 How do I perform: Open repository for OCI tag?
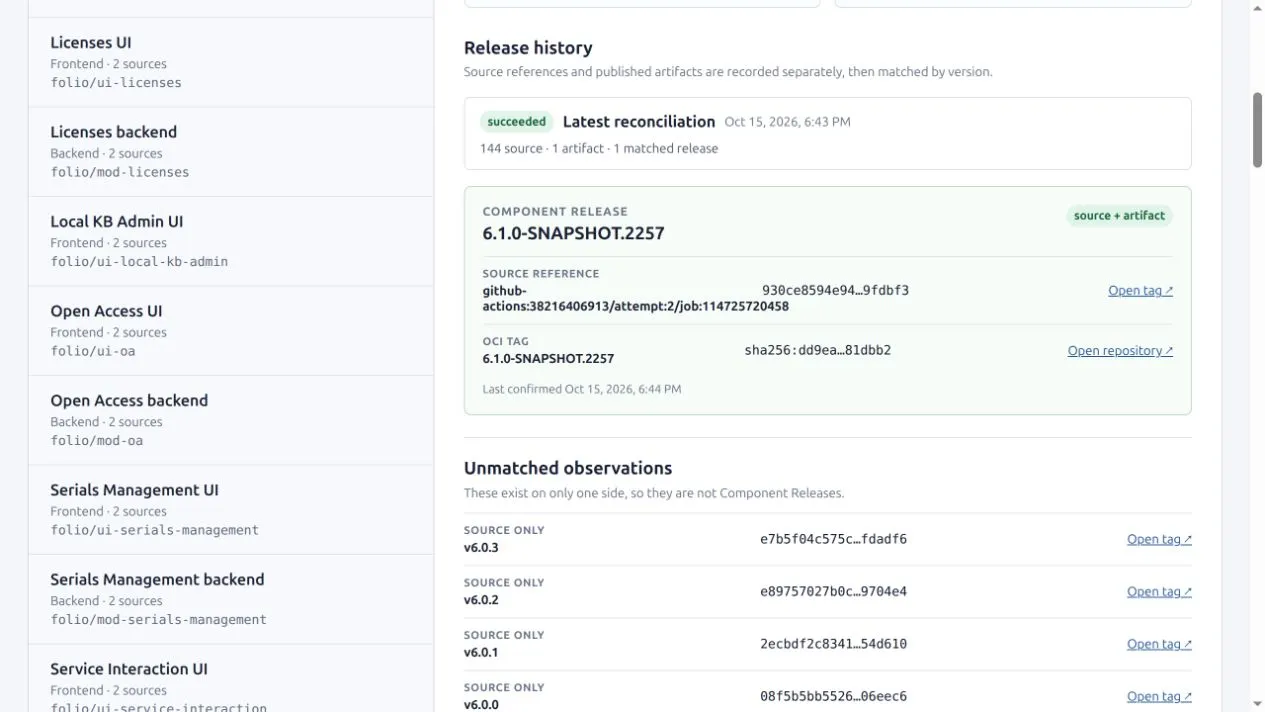pyautogui.click(x=1120, y=351)
